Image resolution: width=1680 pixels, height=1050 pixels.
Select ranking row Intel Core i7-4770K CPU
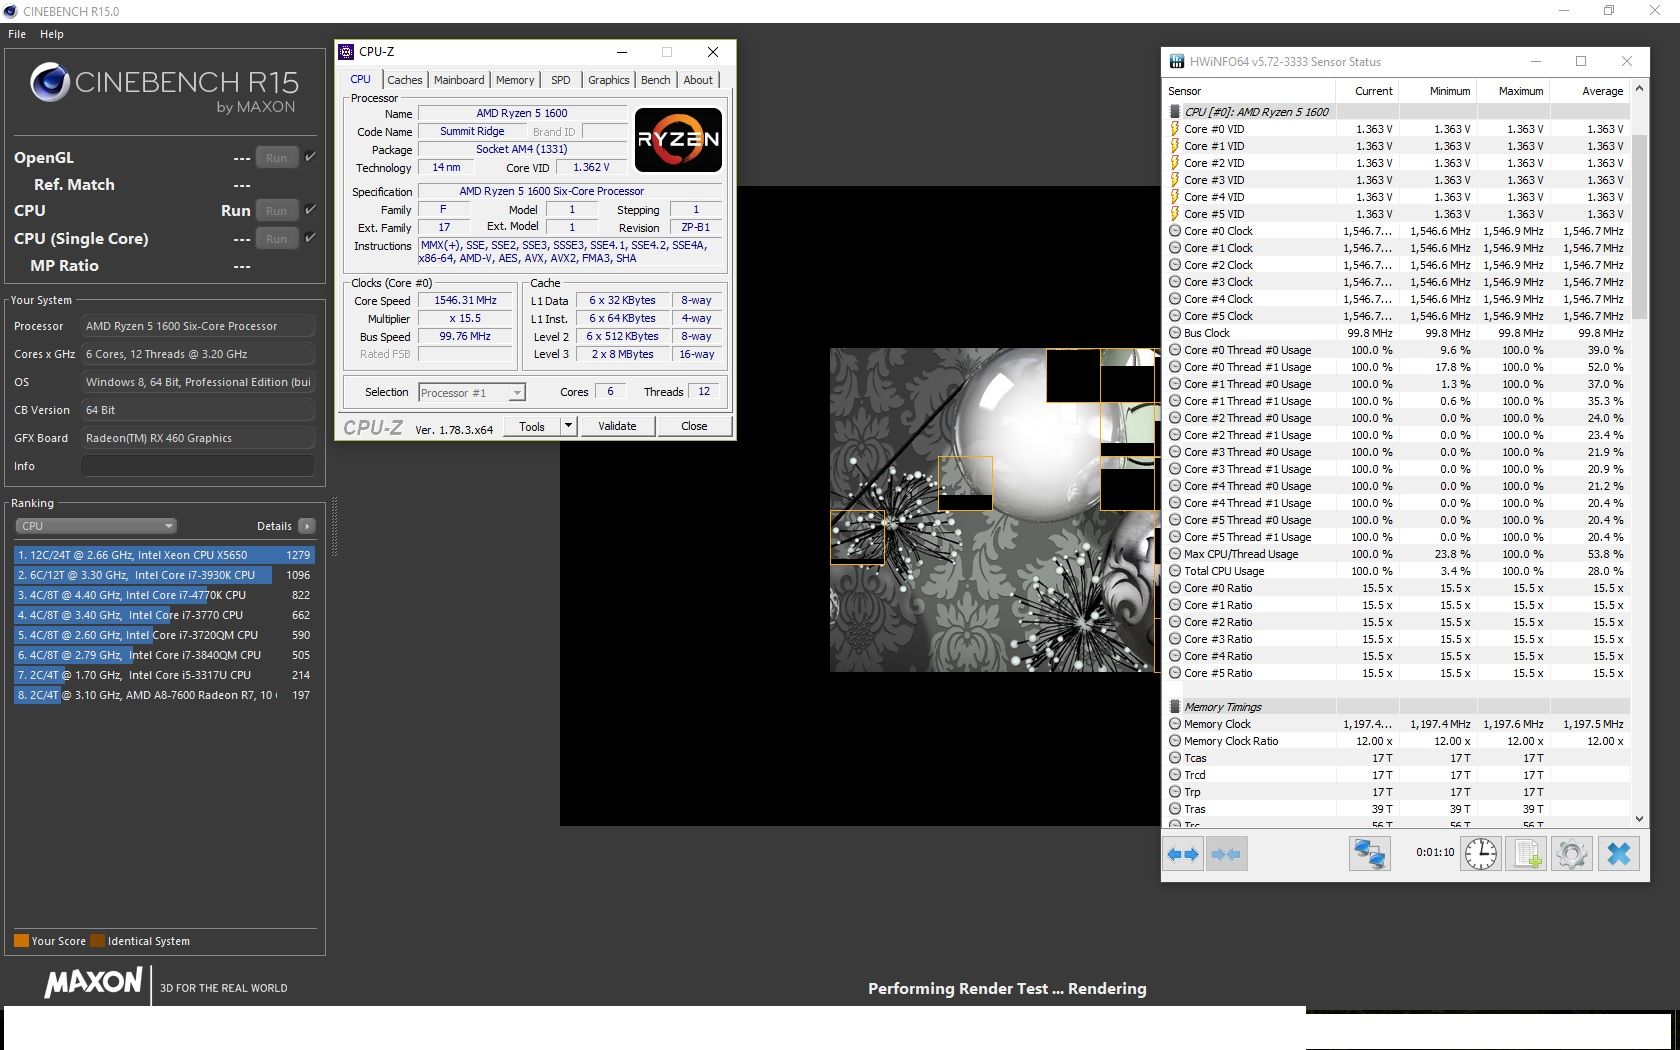163,595
